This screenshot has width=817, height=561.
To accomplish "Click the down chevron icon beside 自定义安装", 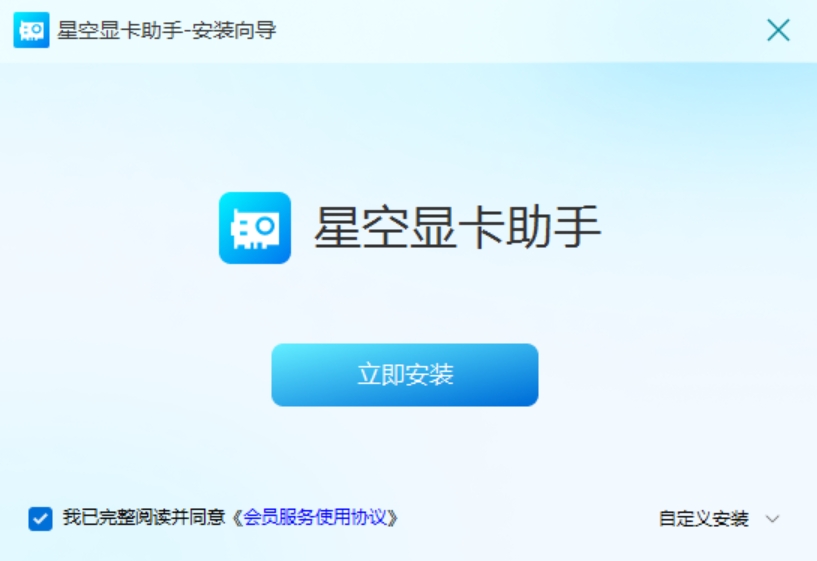I will (x=772, y=519).
